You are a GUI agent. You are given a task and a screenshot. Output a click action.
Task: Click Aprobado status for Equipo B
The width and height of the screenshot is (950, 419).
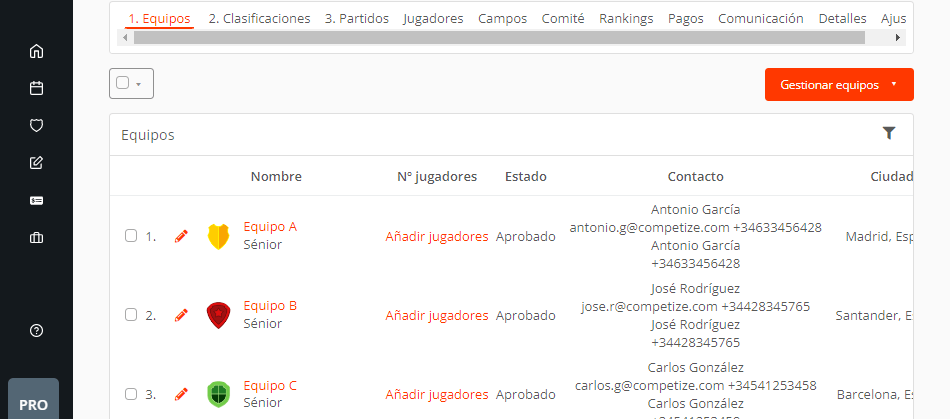pyautogui.click(x=525, y=315)
